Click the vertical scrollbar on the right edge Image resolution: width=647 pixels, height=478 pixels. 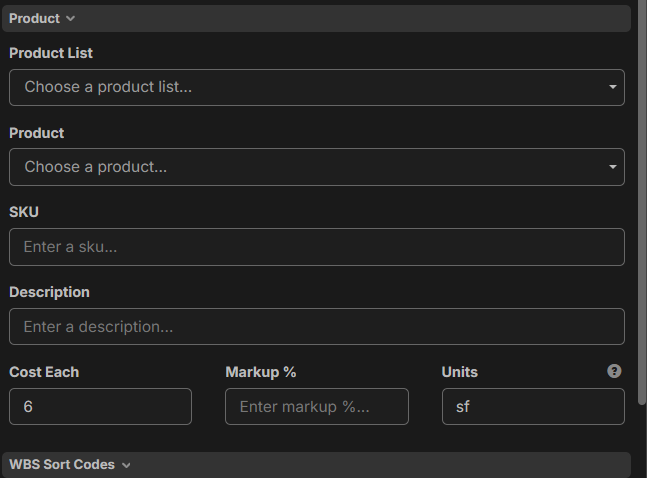click(642, 200)
